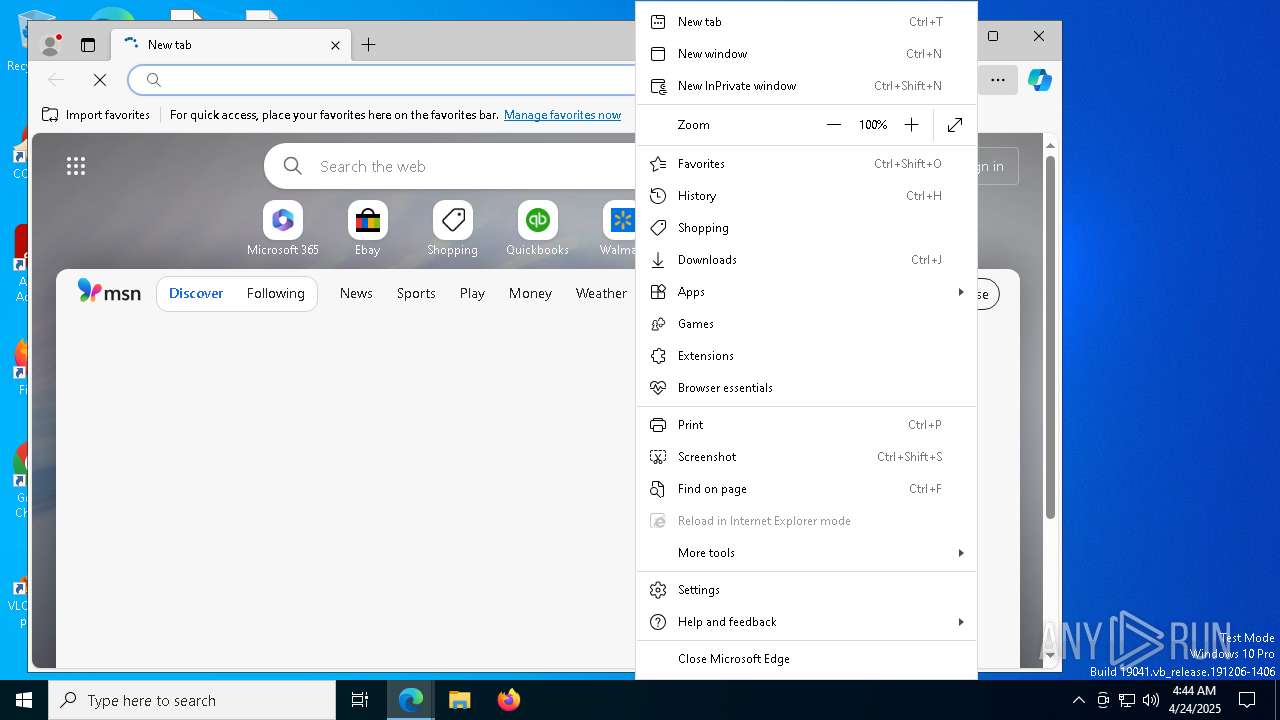Open Downloads from the menu
Image resolution: width=1280 pixels, height=720 pixels.
[806, 260]
